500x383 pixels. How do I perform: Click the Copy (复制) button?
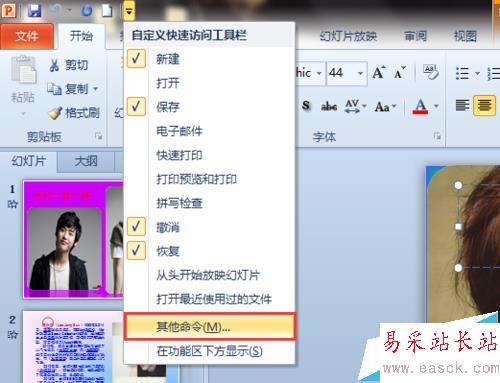tap(68, 89)
